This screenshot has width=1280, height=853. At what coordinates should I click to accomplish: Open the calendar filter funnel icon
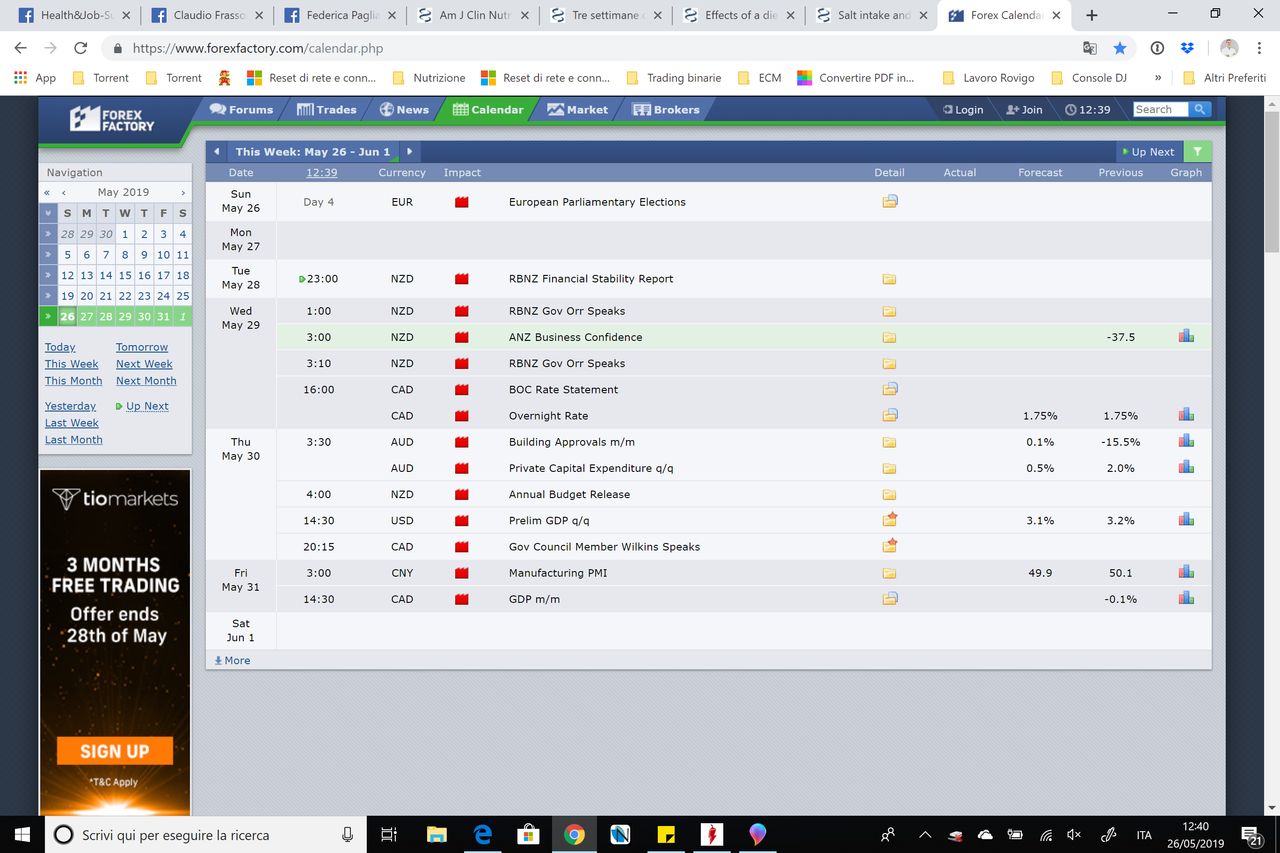(x=1197, y=152)
